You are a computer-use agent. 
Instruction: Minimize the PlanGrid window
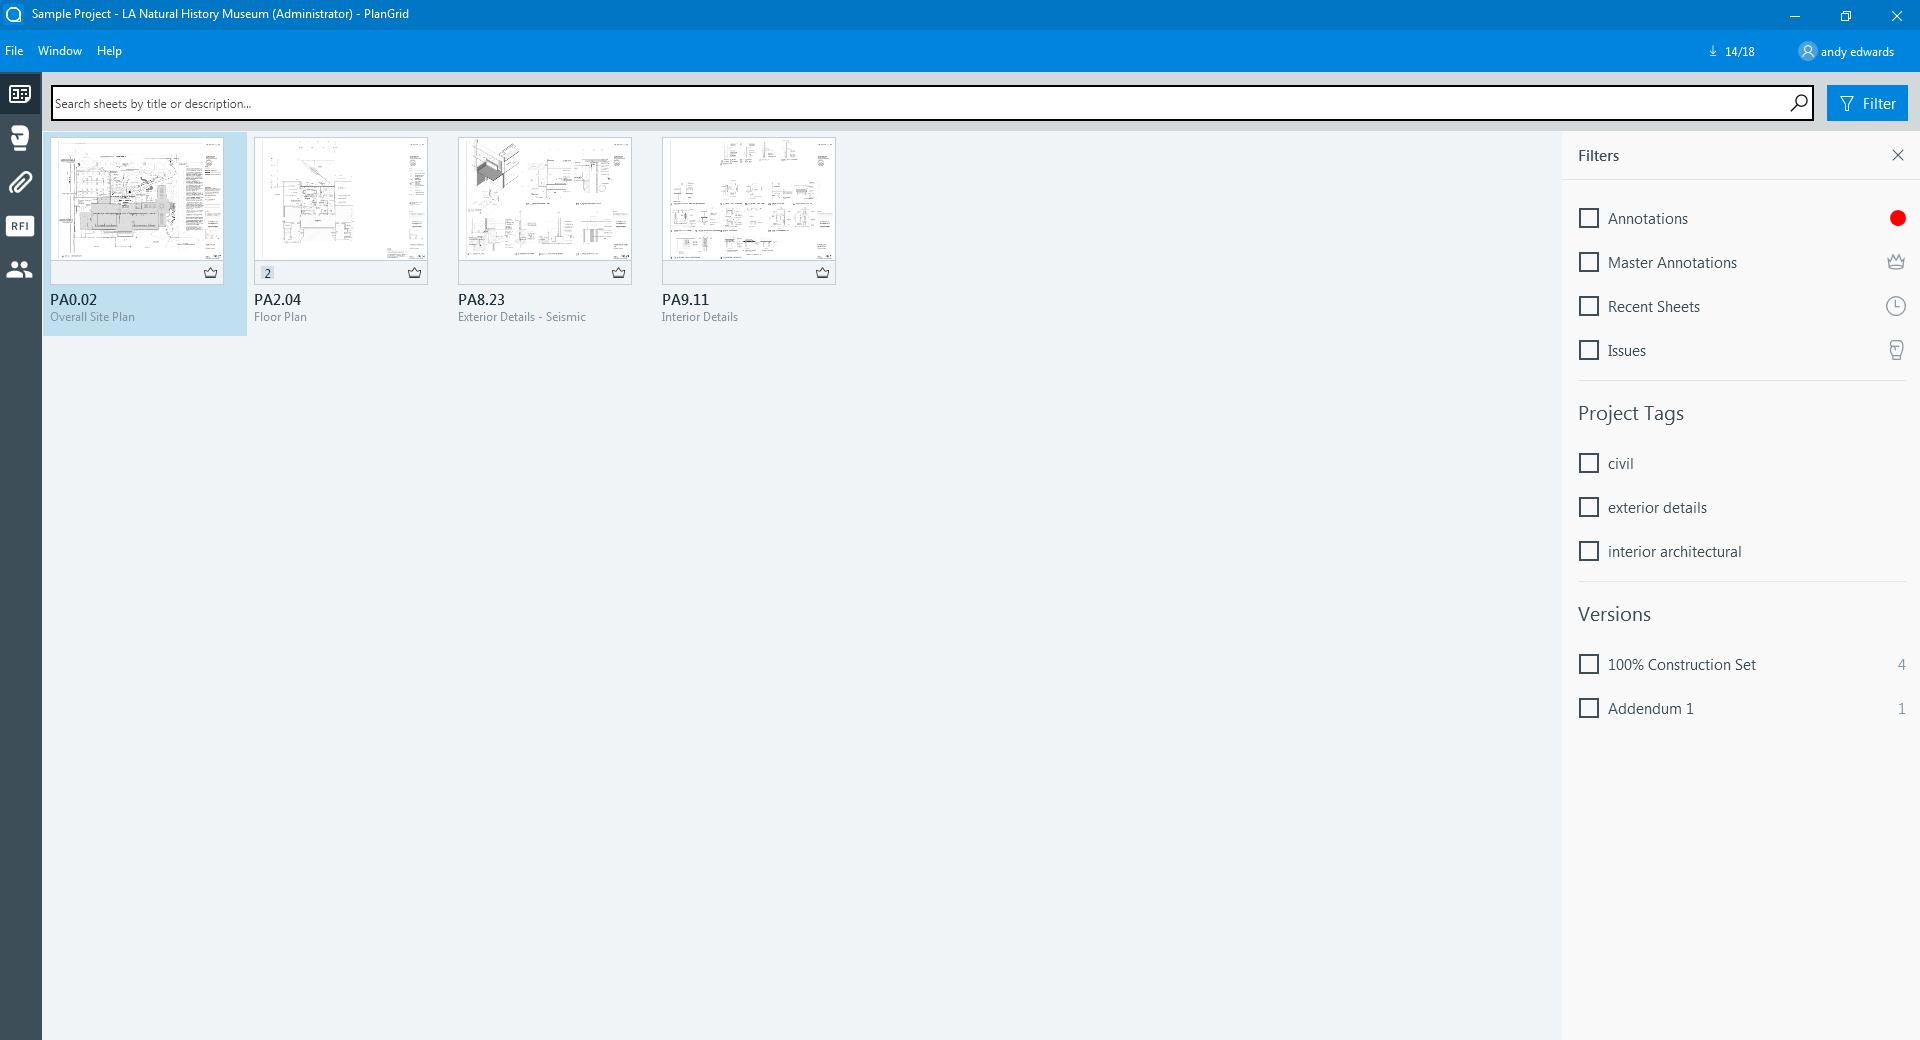(x=1795, y=15)
